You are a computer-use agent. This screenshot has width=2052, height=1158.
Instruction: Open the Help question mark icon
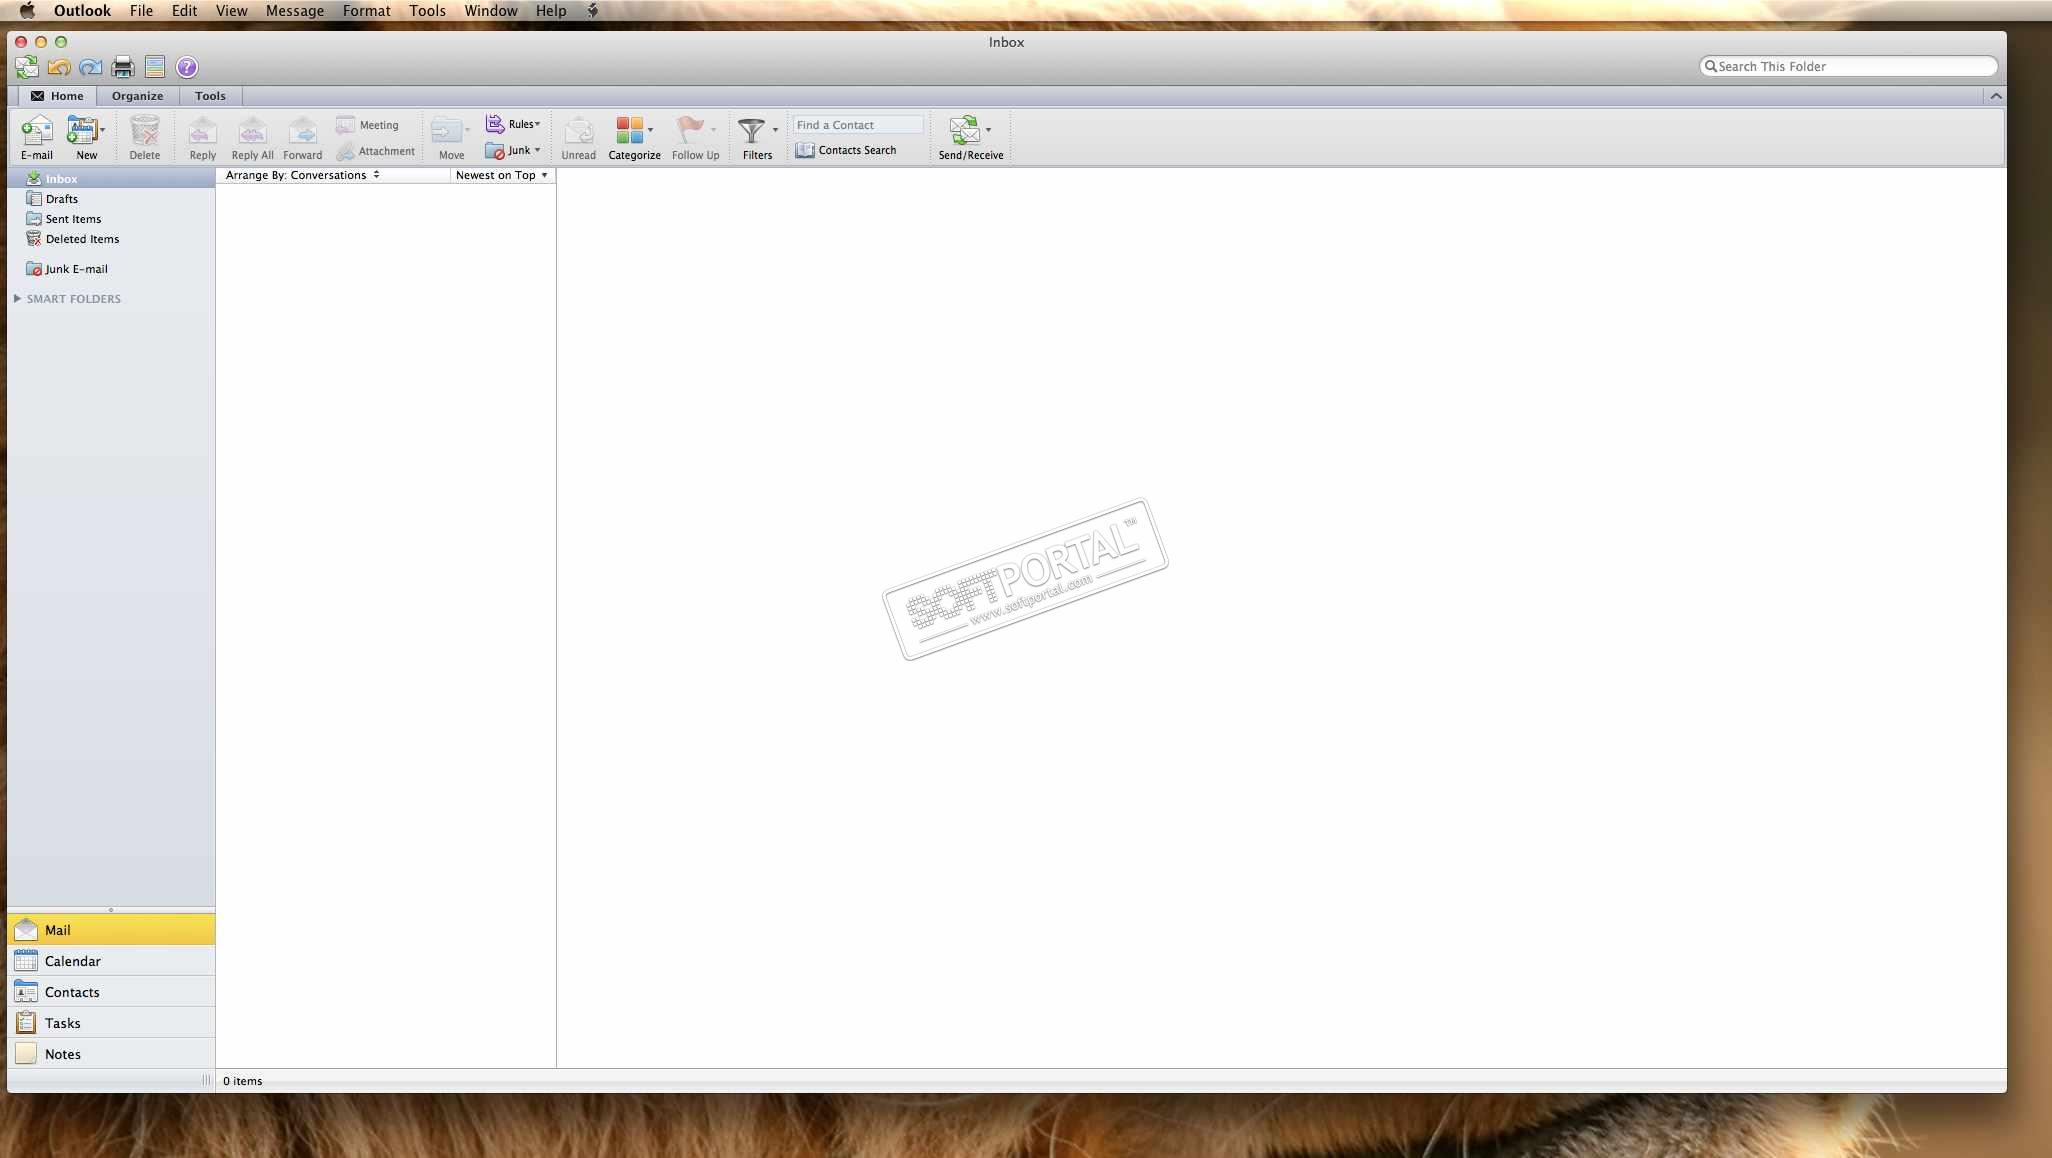(187, 67)
